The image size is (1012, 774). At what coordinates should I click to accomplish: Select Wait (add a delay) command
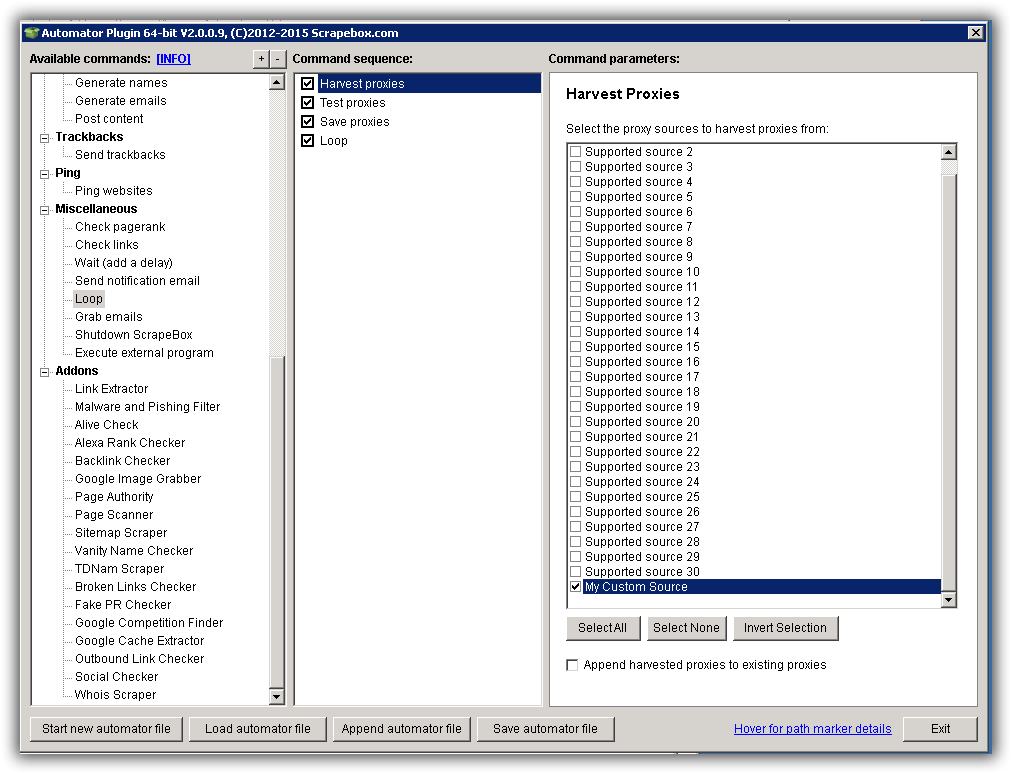click(123, 263)
